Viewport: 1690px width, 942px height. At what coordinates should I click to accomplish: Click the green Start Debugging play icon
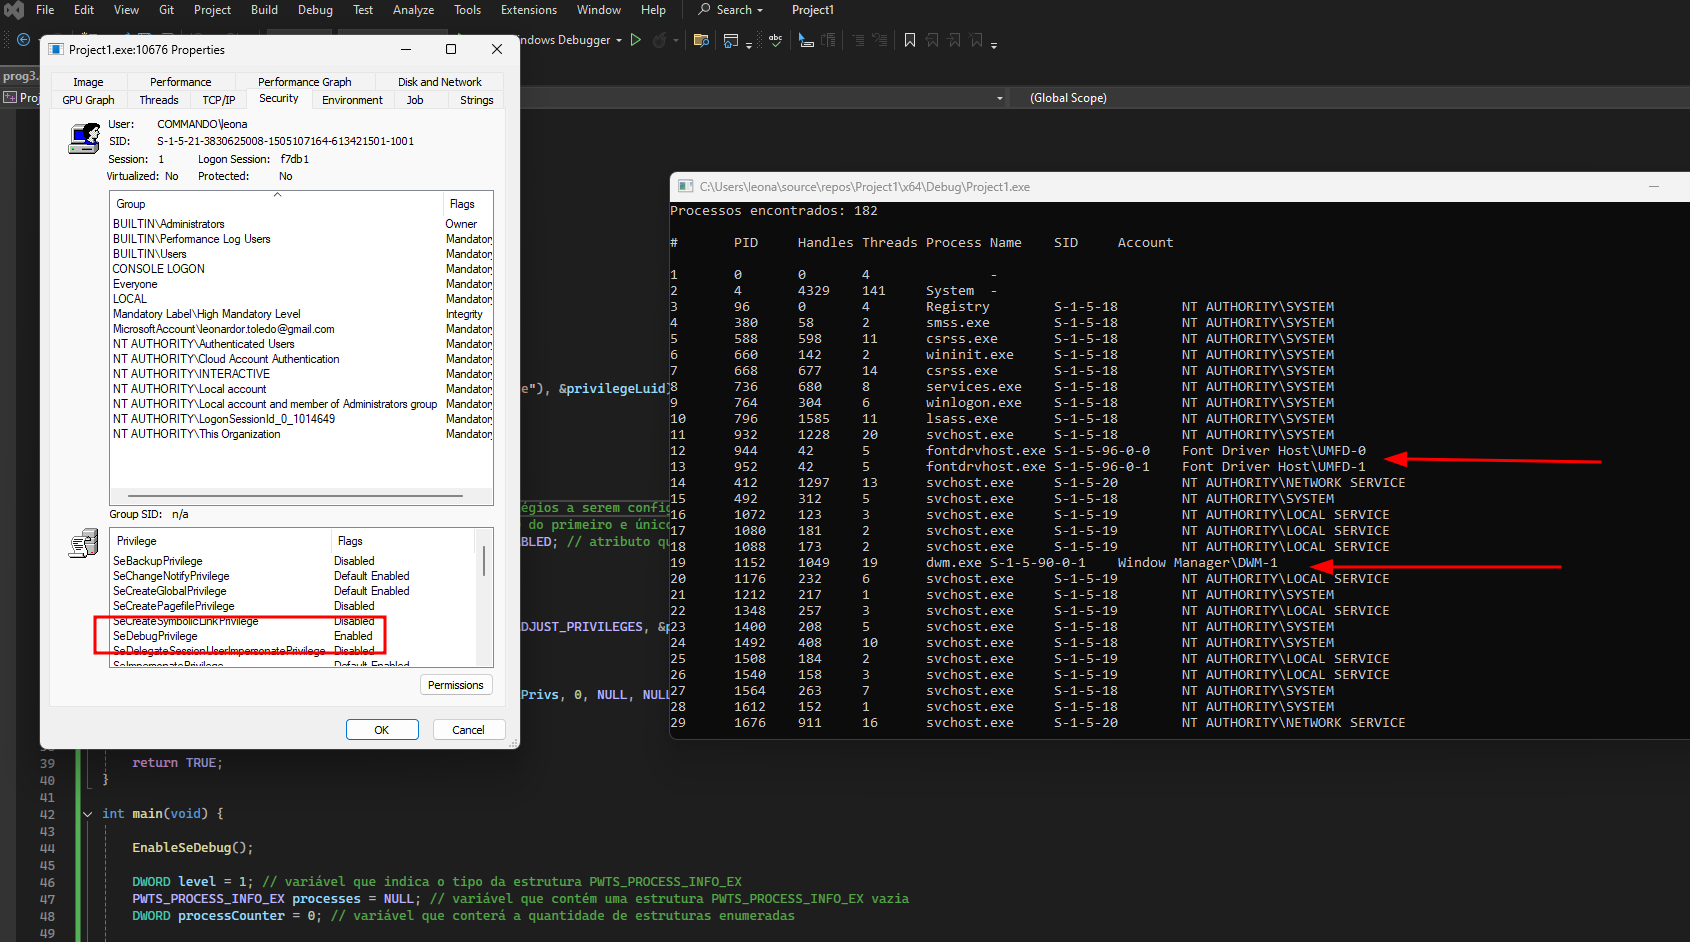point(636,40)
